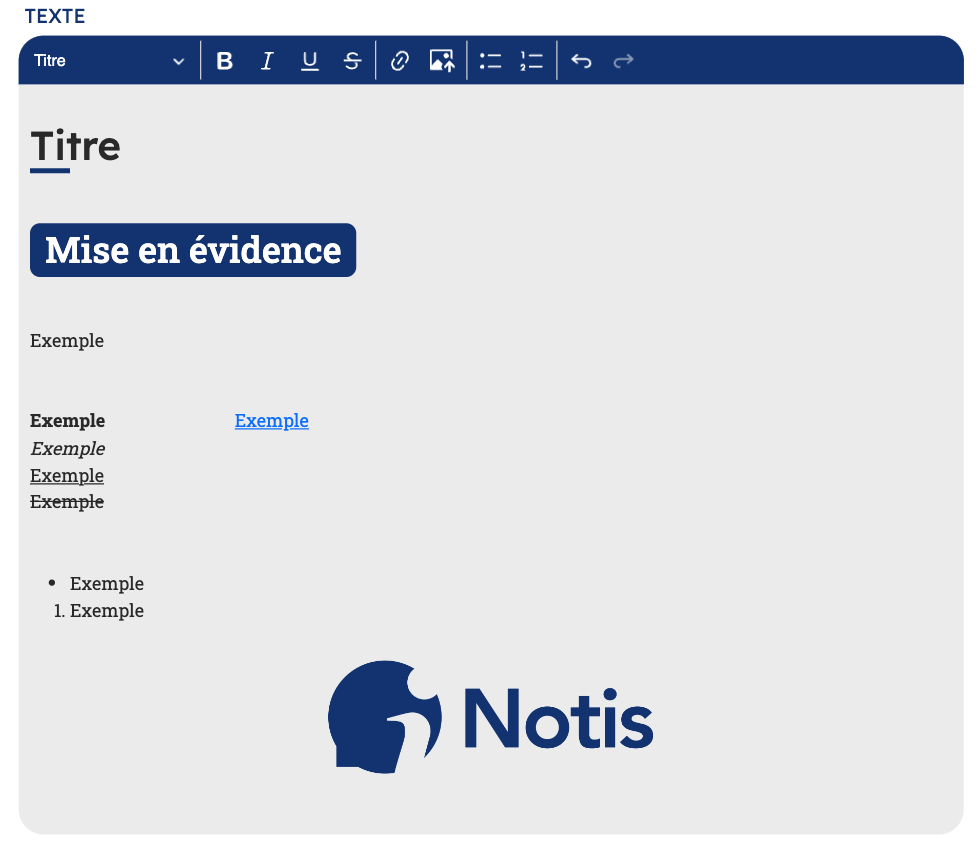Select the Notis logo image

pyautogui.click(x=490, y=717)
